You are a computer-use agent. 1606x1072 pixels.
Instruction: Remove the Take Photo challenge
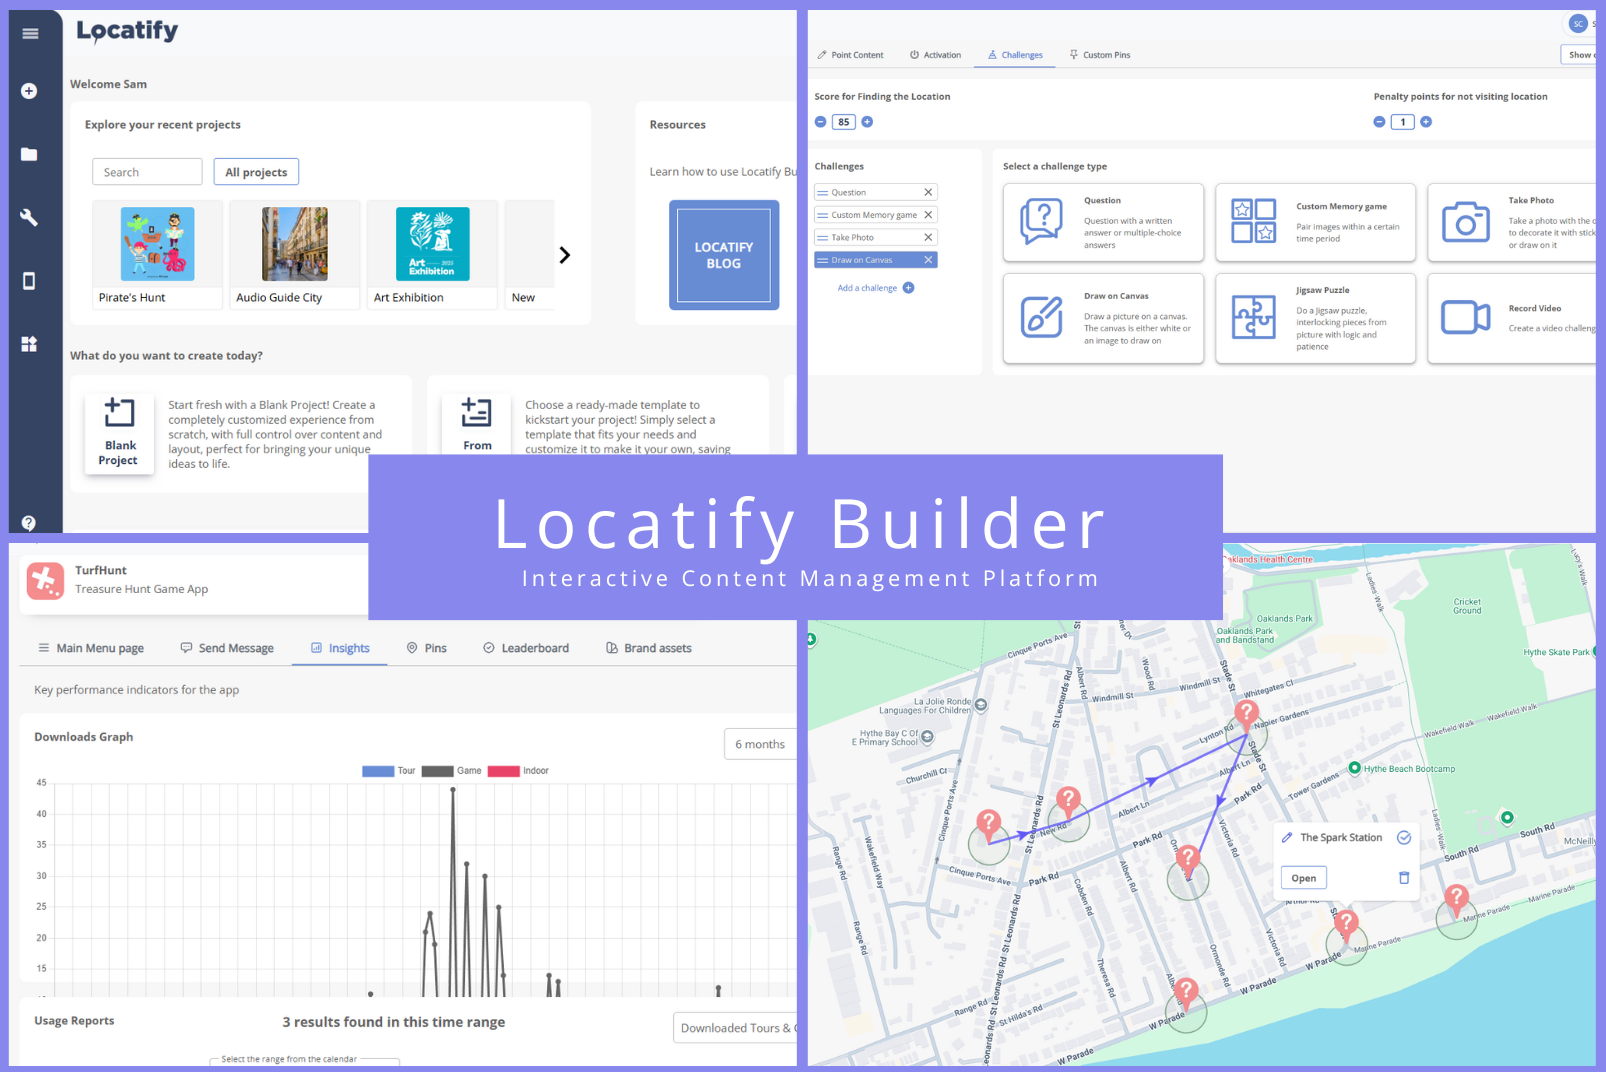click(x=928, y=238)
